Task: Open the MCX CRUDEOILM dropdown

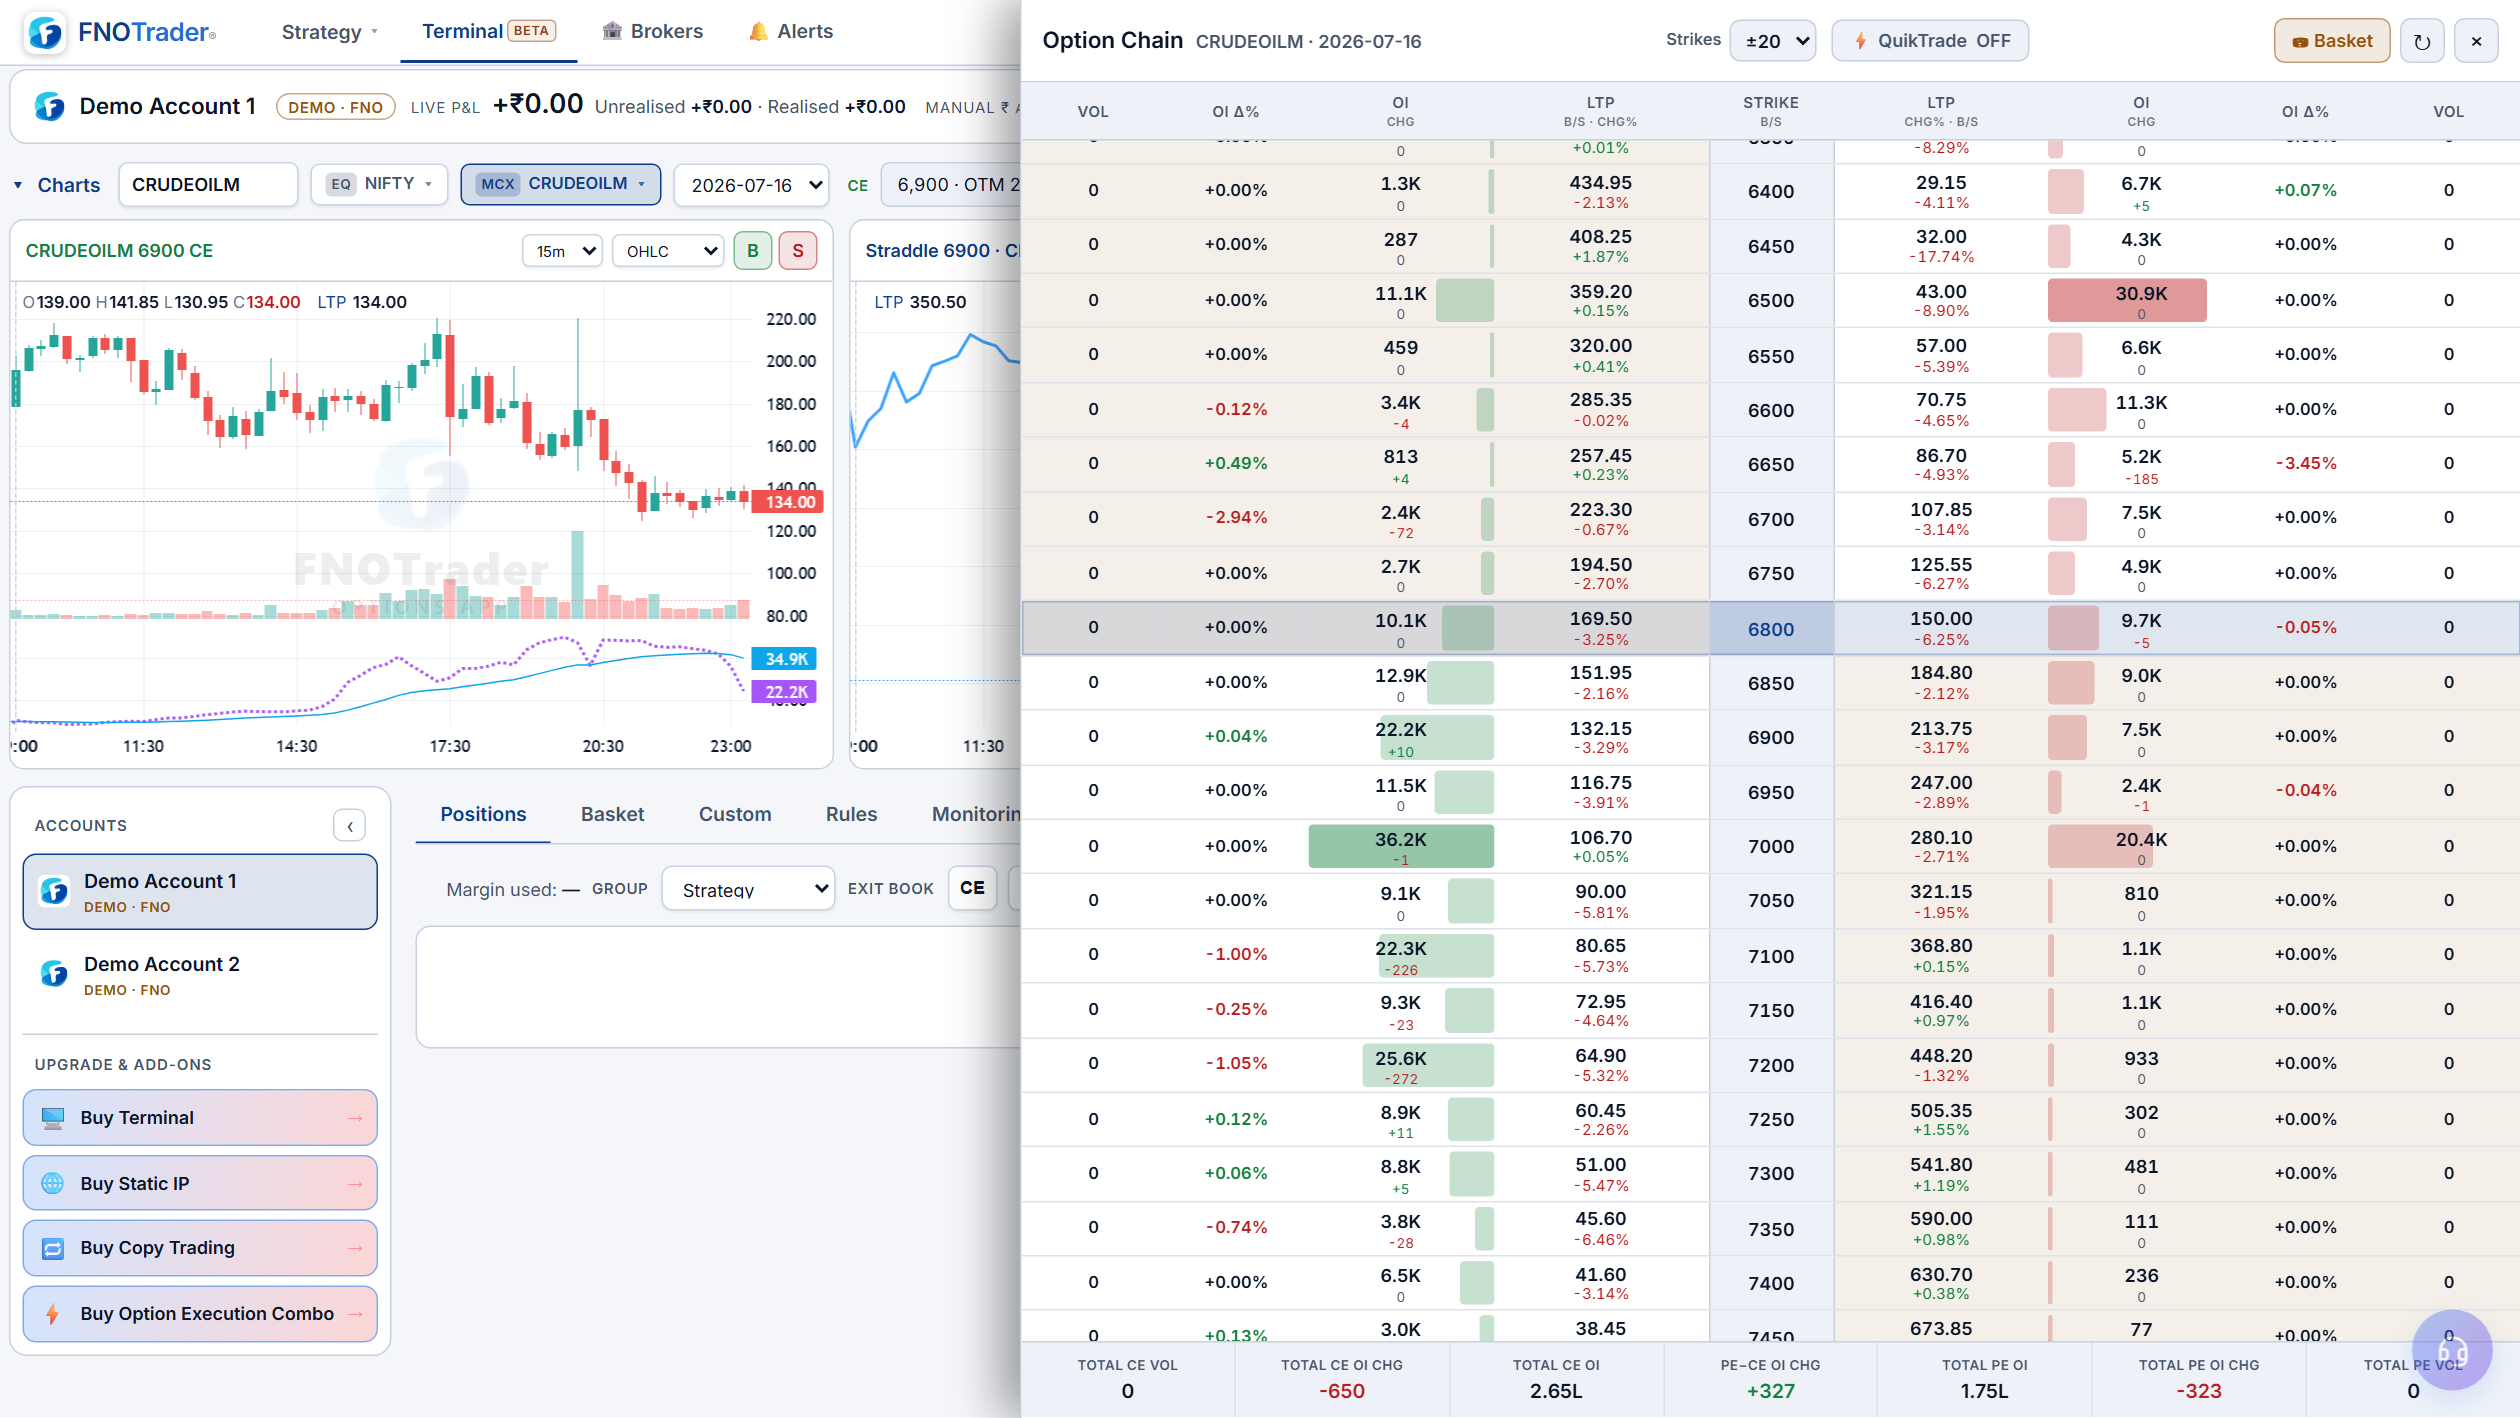Action: tap(561, 184)
